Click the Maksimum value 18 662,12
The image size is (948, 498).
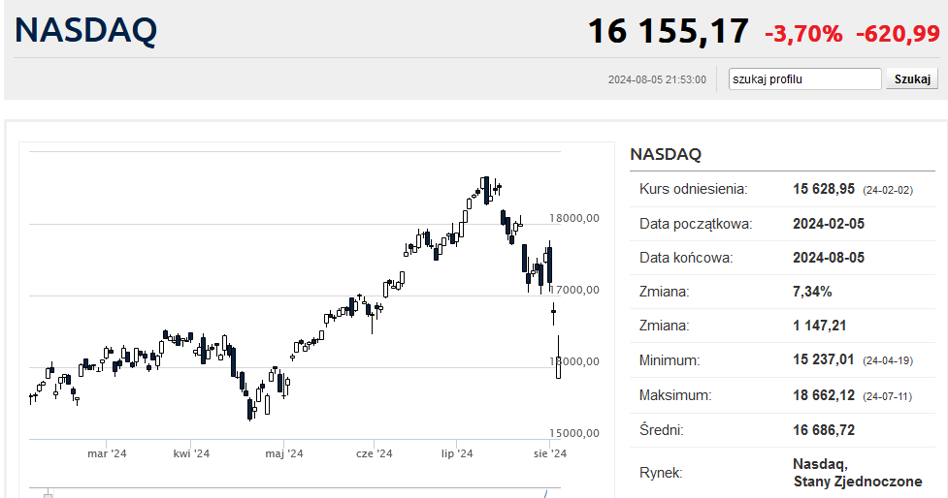(824, 395)
